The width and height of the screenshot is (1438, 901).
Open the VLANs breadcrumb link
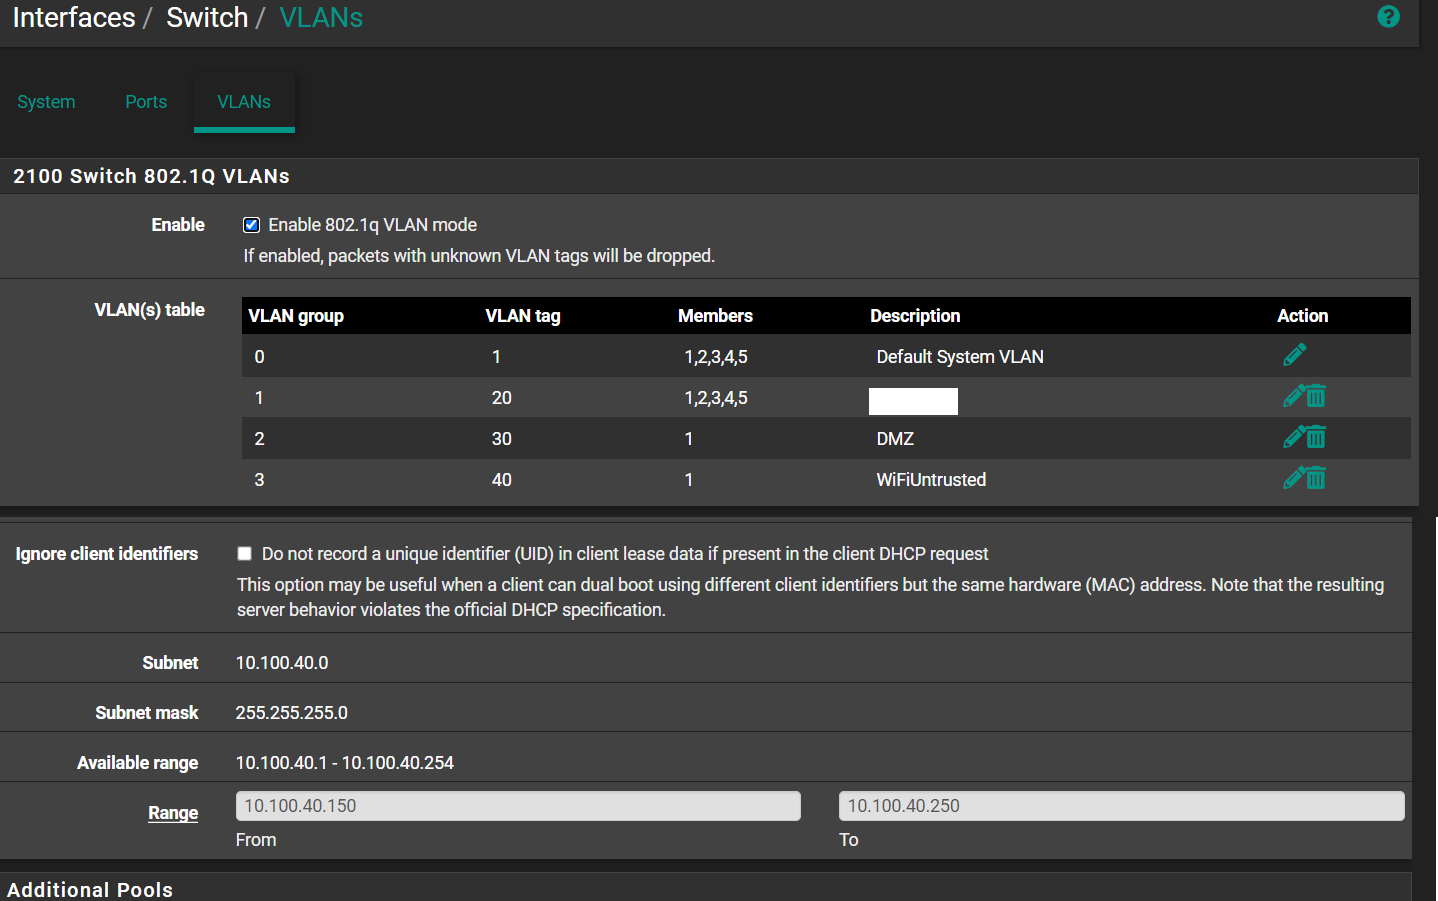coord(321,18)
